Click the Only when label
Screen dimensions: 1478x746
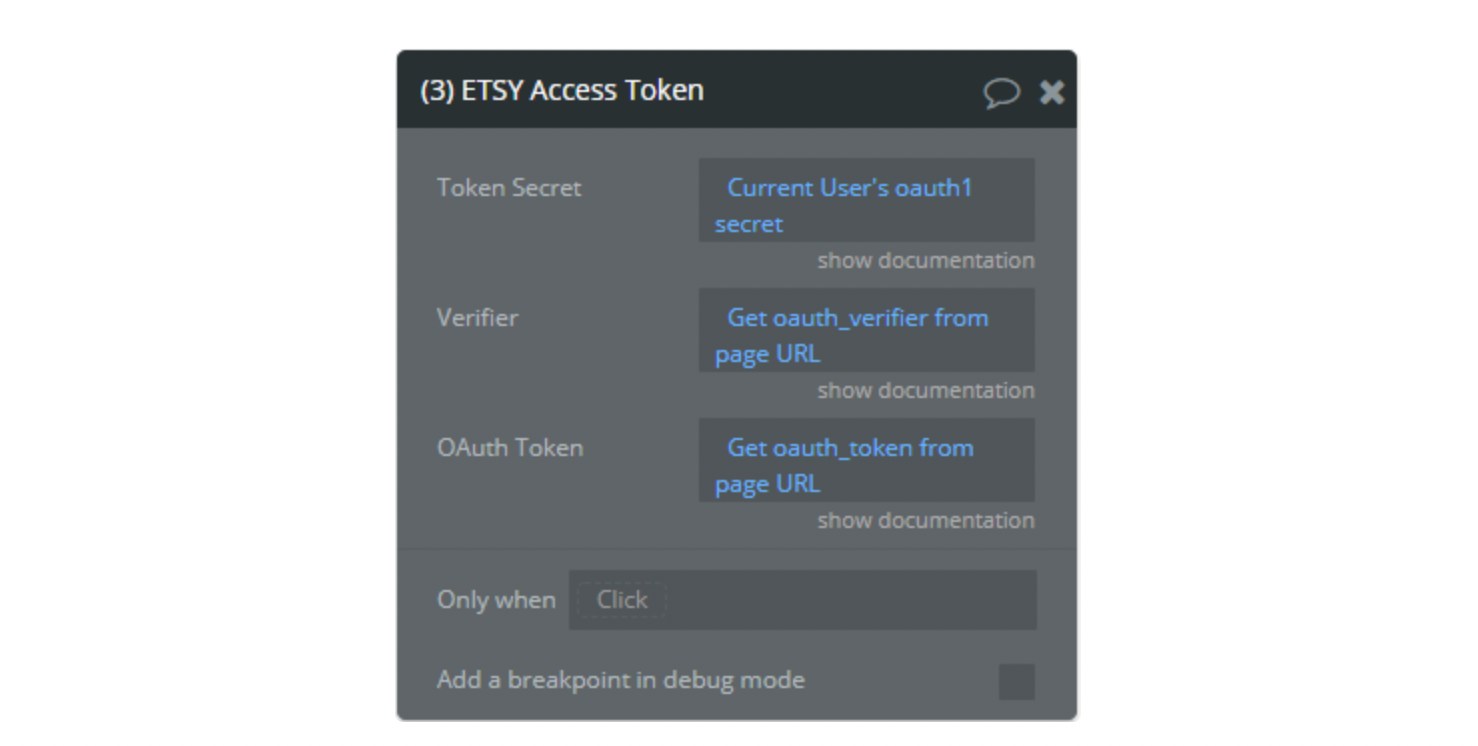(496, 600)
